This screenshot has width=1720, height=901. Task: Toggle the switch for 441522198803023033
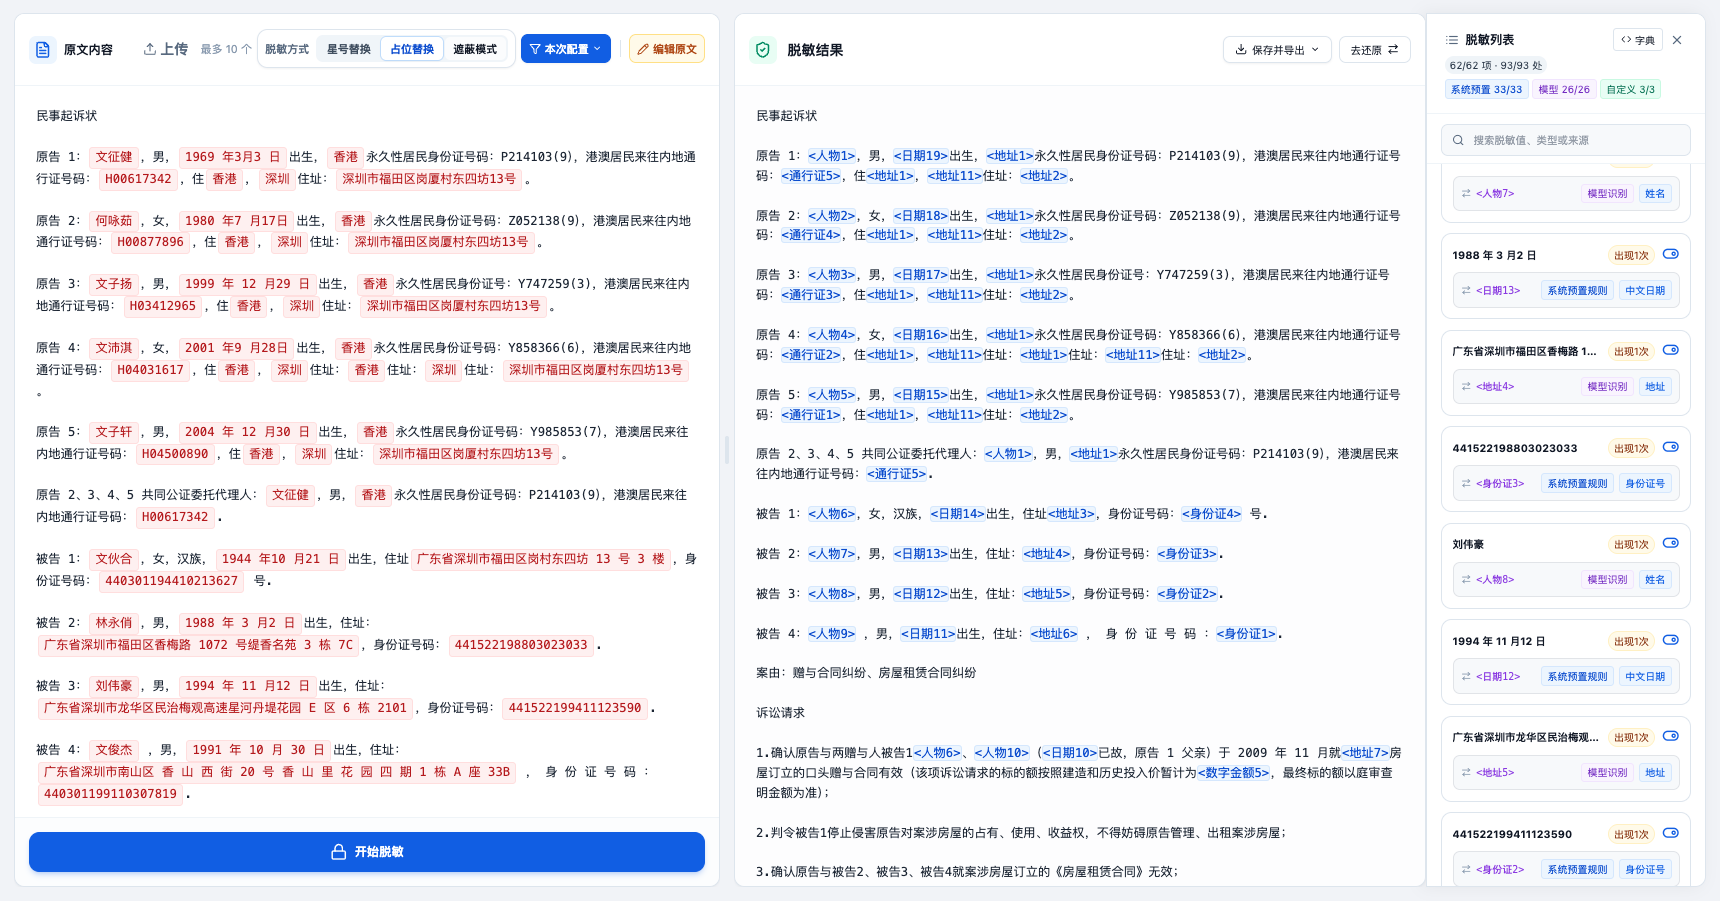click(x=1671, y=448)
